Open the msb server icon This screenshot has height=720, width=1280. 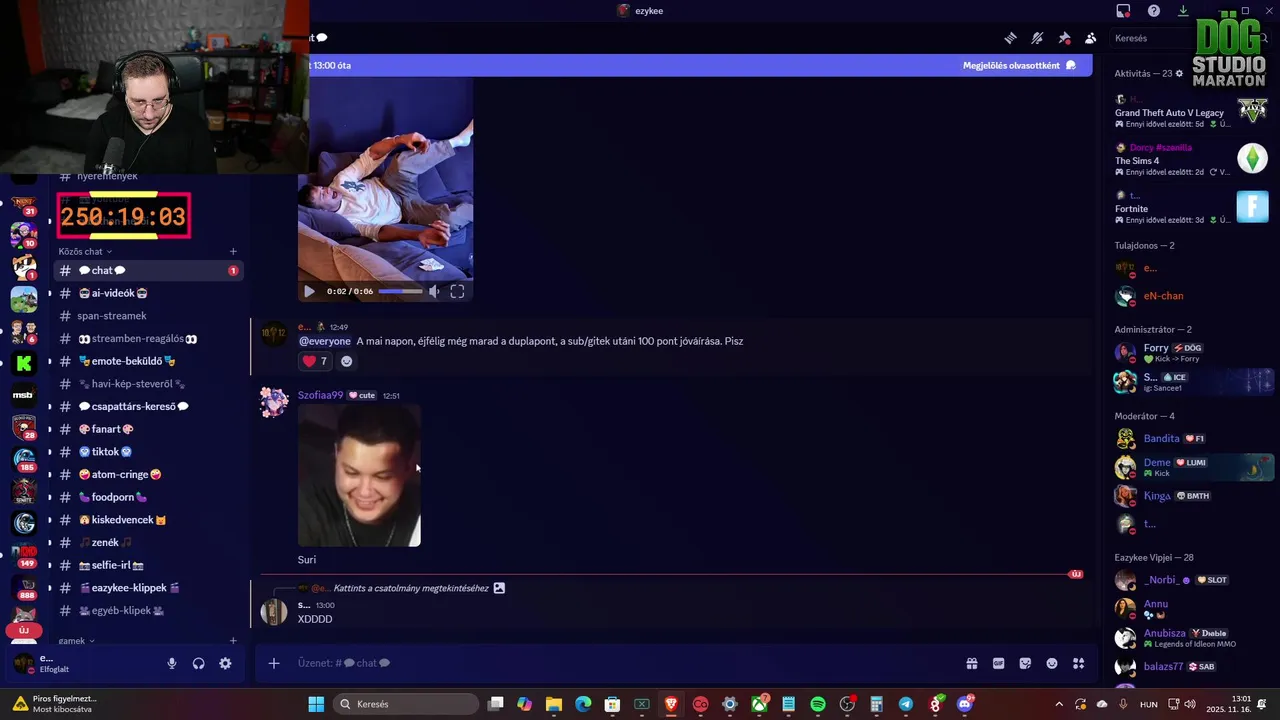(24, 395)
